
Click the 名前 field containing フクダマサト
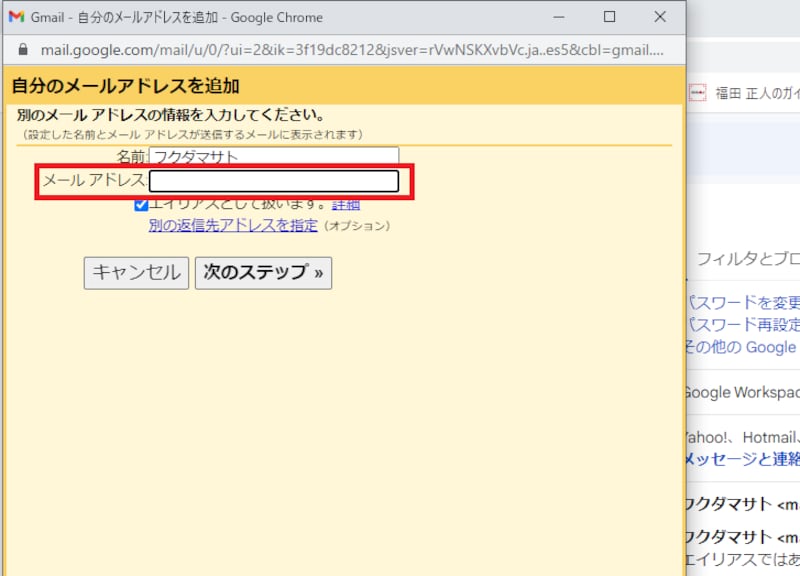pos(273,157)
